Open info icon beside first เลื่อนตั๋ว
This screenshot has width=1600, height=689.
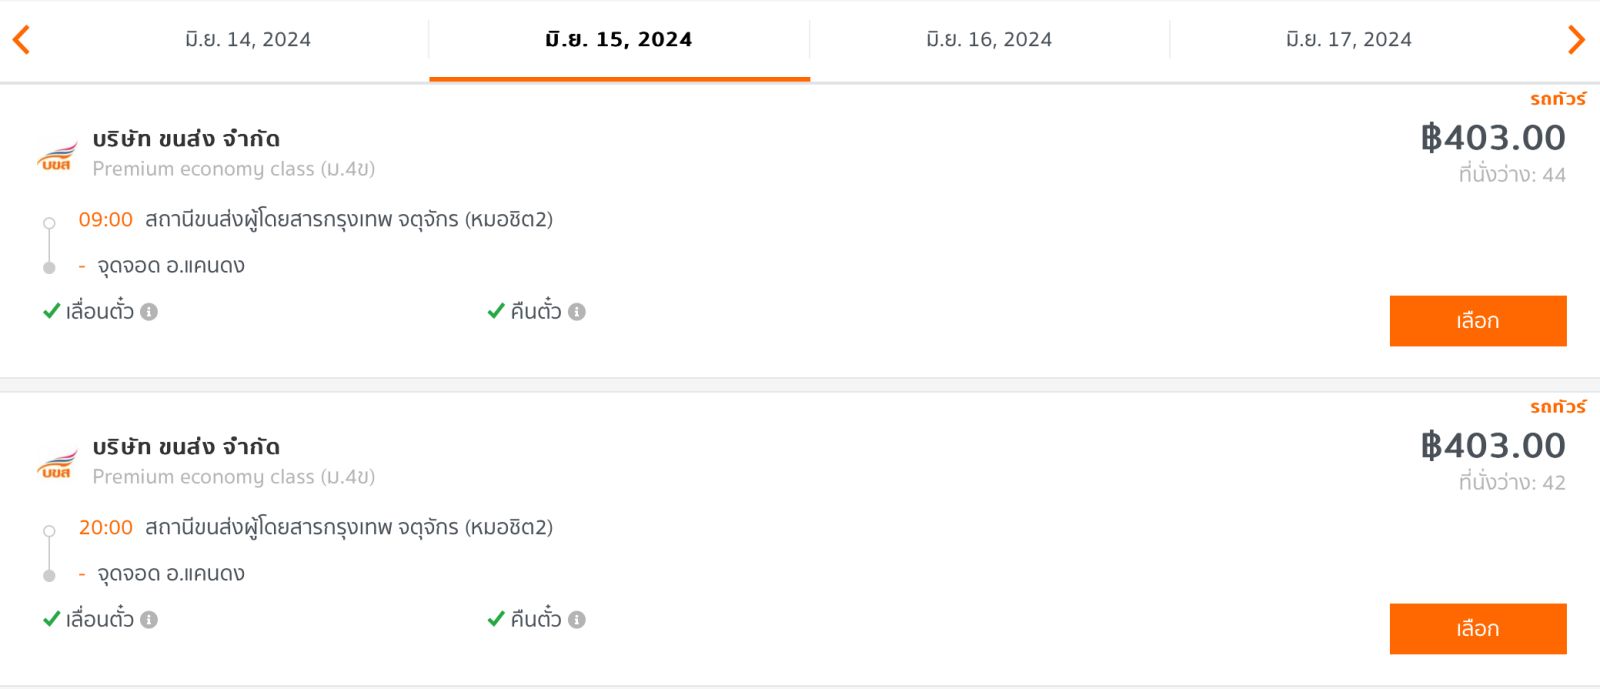pyautogui.click(x=149, y=312)
